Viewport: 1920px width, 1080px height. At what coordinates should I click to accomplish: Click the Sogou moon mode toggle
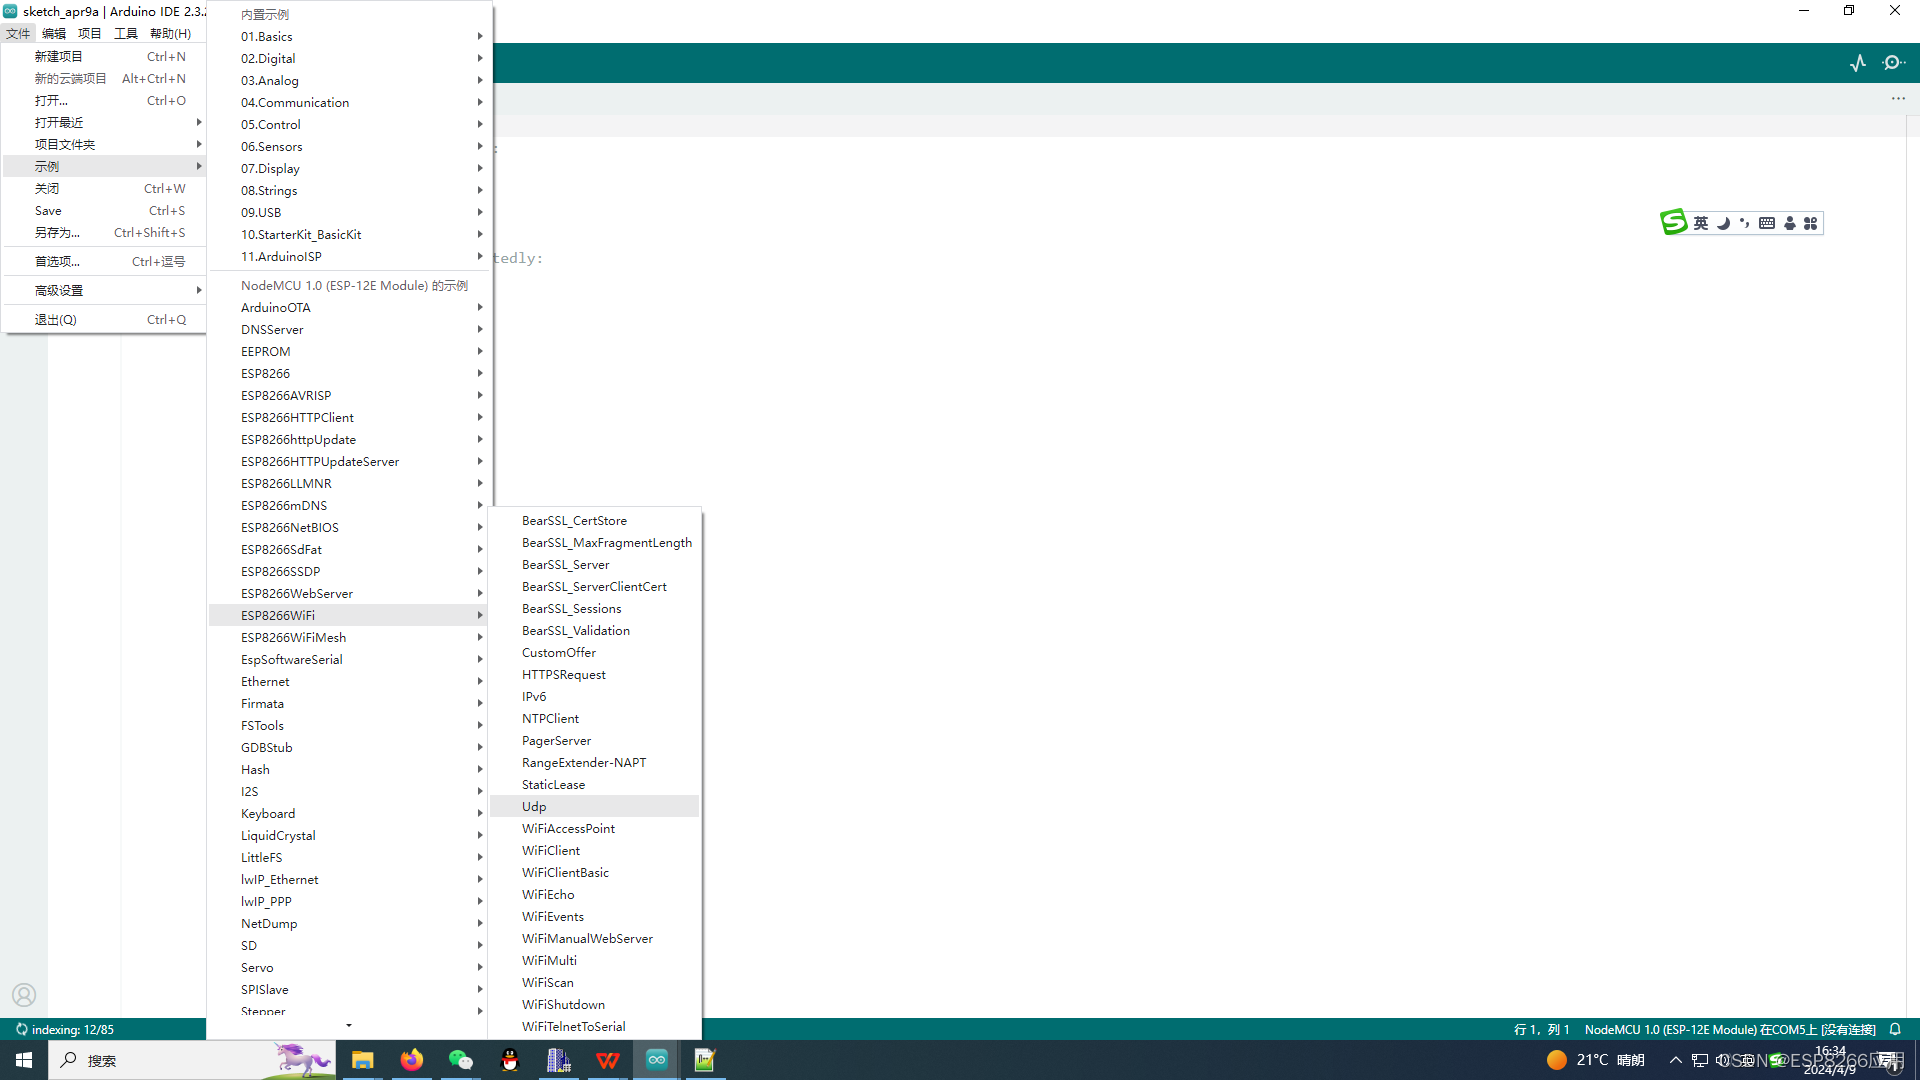(x=1723, y=223)
